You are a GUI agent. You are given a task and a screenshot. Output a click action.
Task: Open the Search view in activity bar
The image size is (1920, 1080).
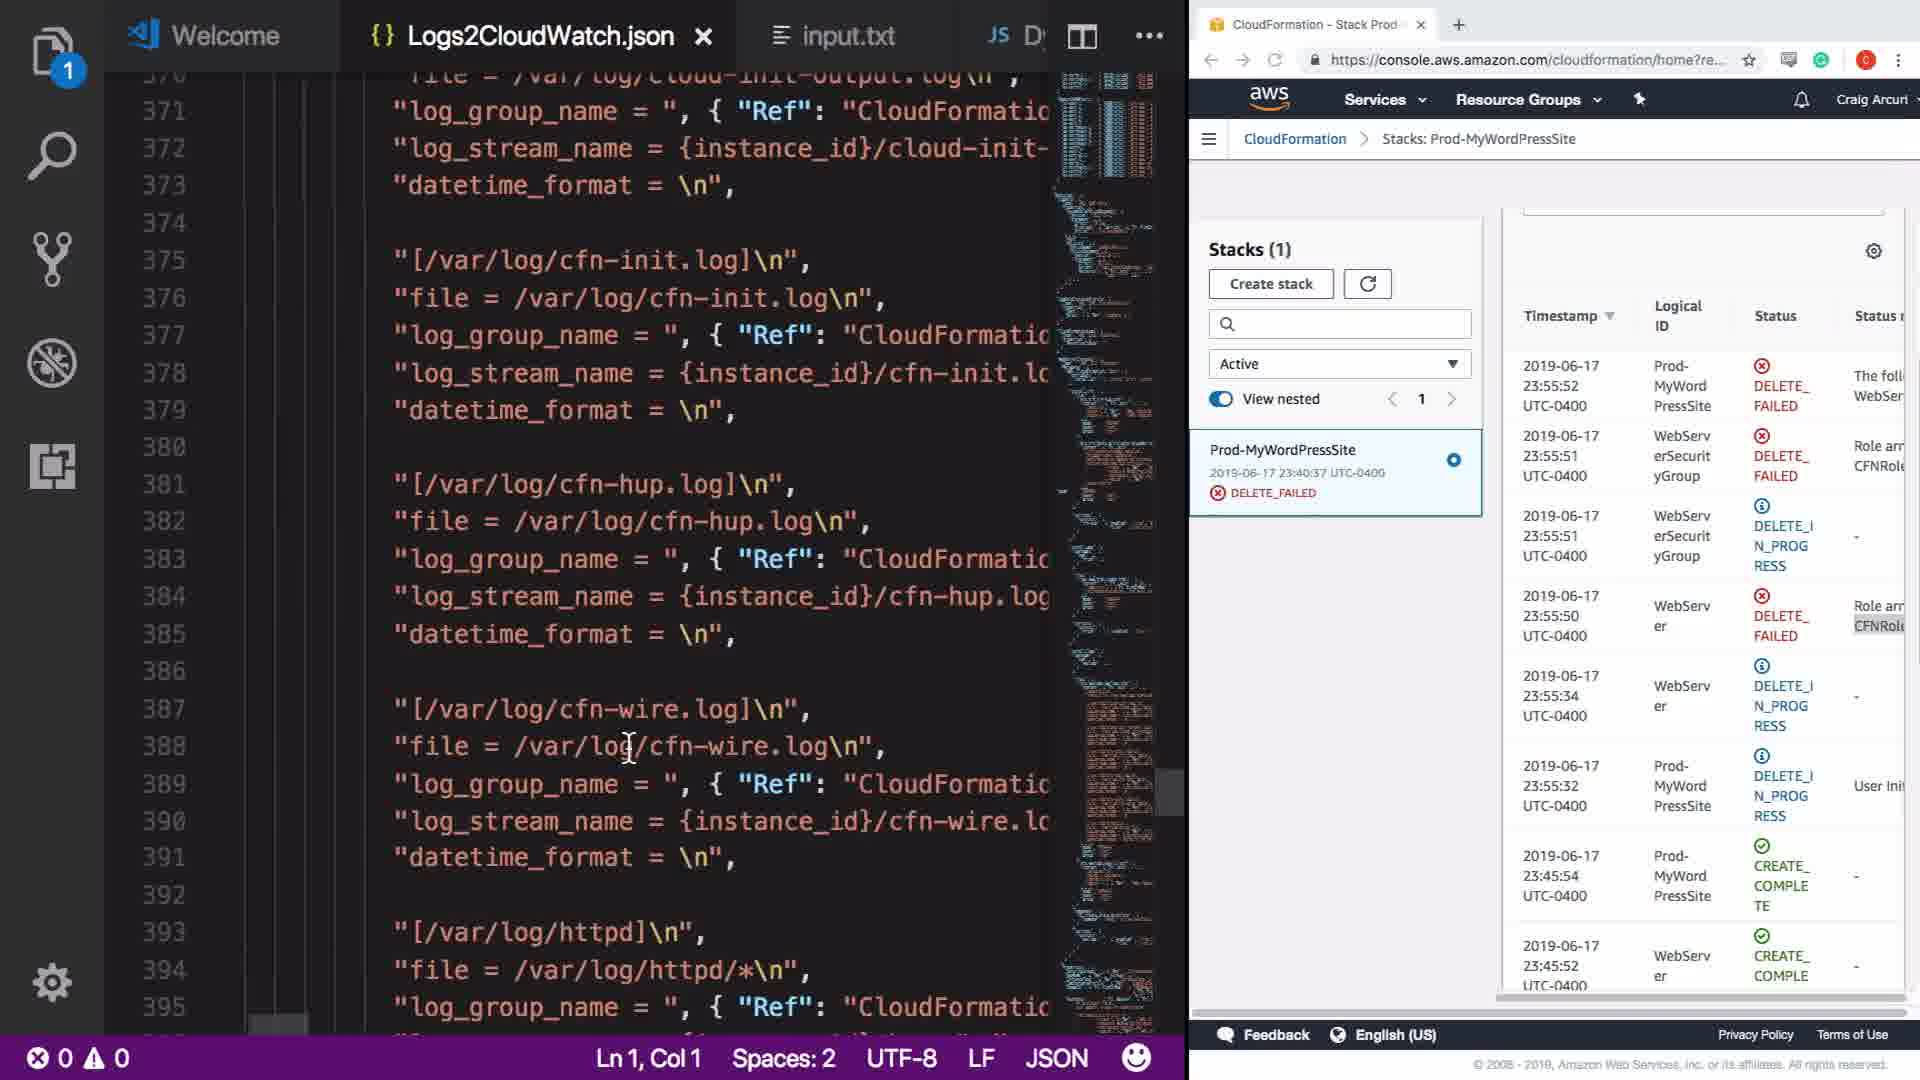52,156
